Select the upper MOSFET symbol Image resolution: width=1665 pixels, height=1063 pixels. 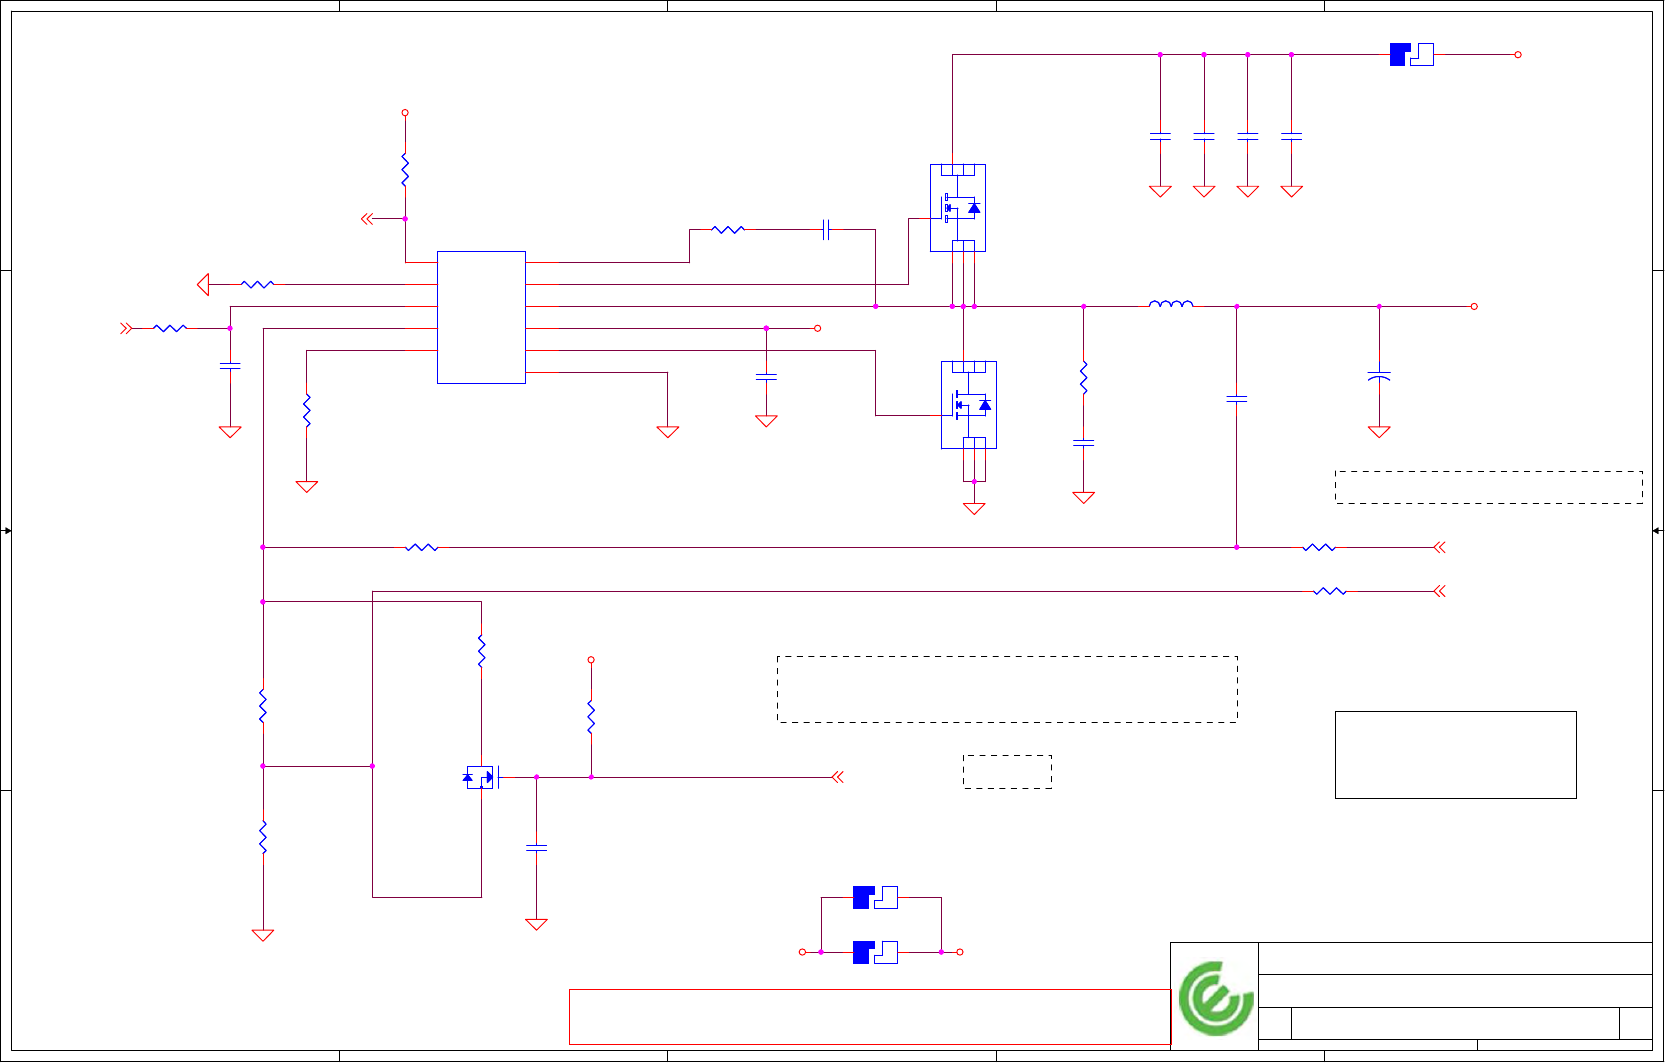coord(958,208)
